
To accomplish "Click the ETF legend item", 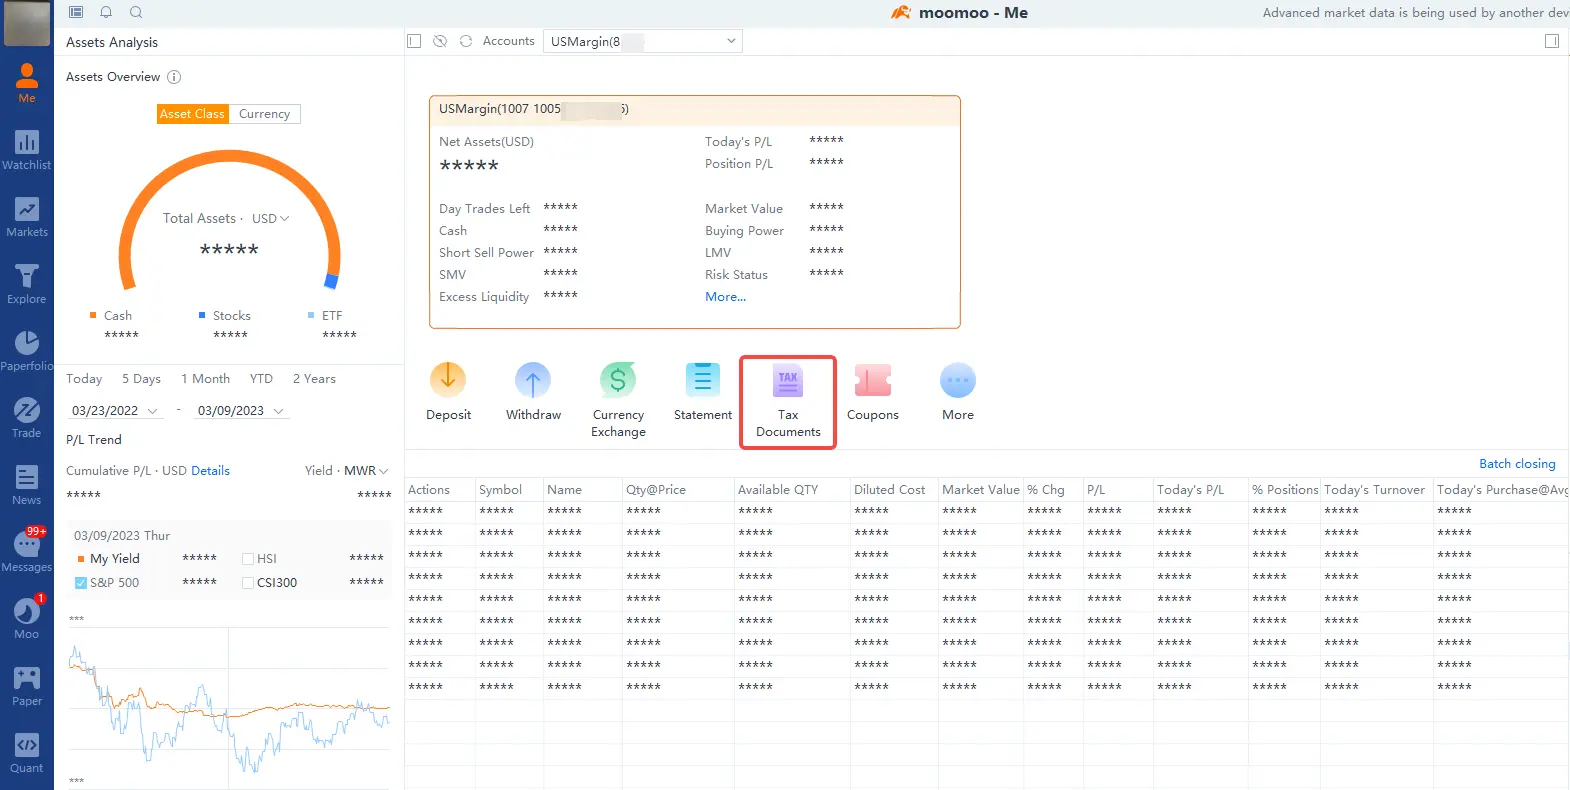I will pos(325,316).
